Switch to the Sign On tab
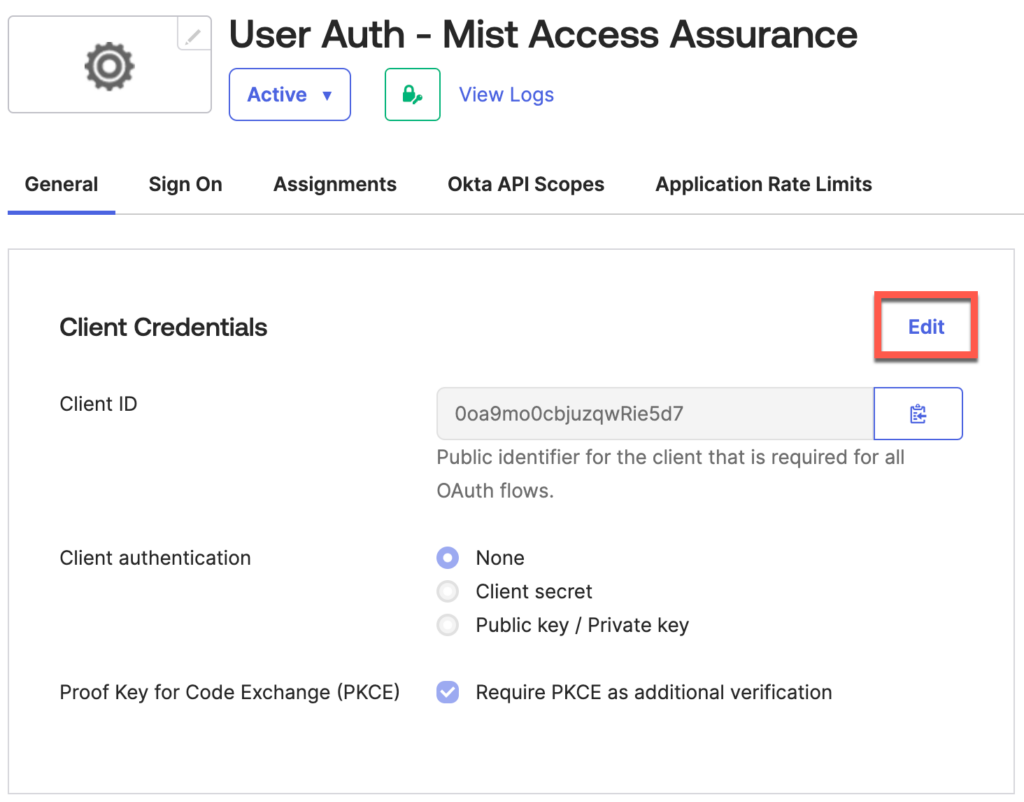 pos(184,184)
